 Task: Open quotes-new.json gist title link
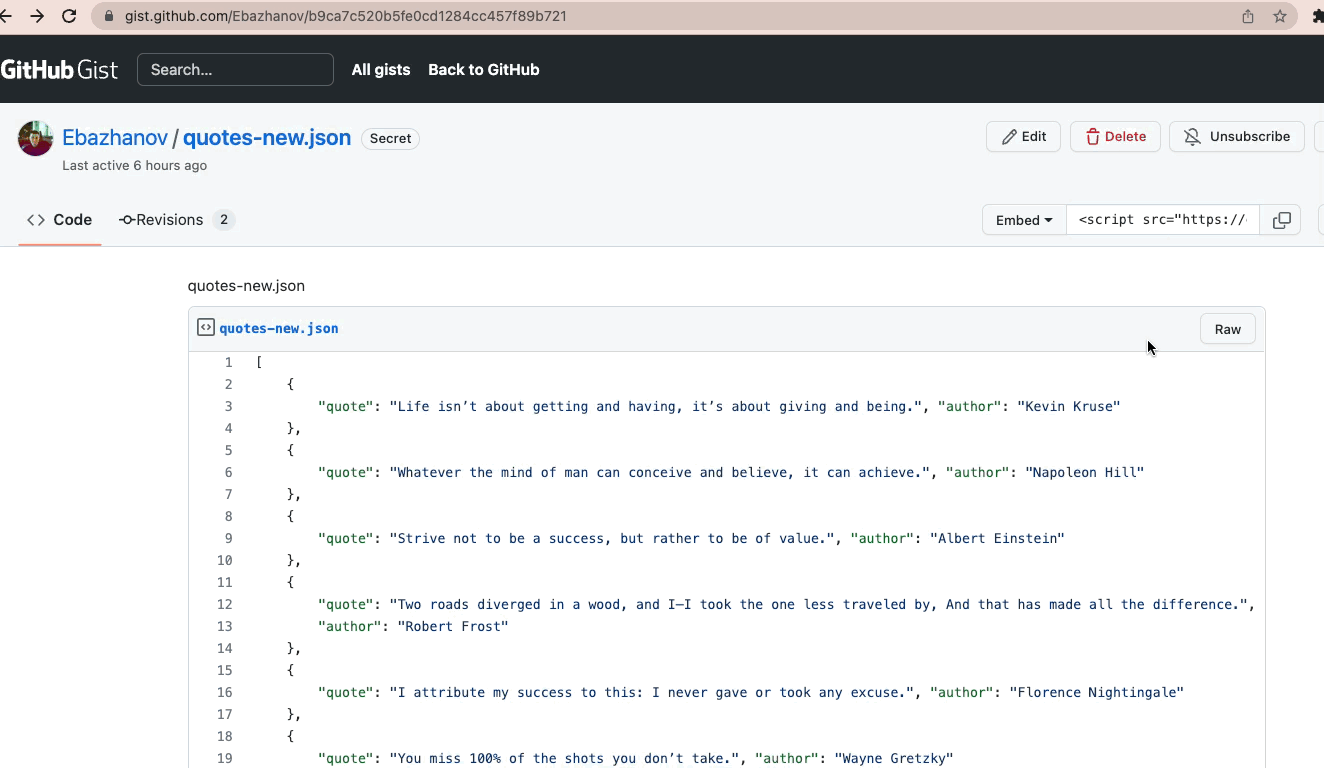click(x=267, y=138)
